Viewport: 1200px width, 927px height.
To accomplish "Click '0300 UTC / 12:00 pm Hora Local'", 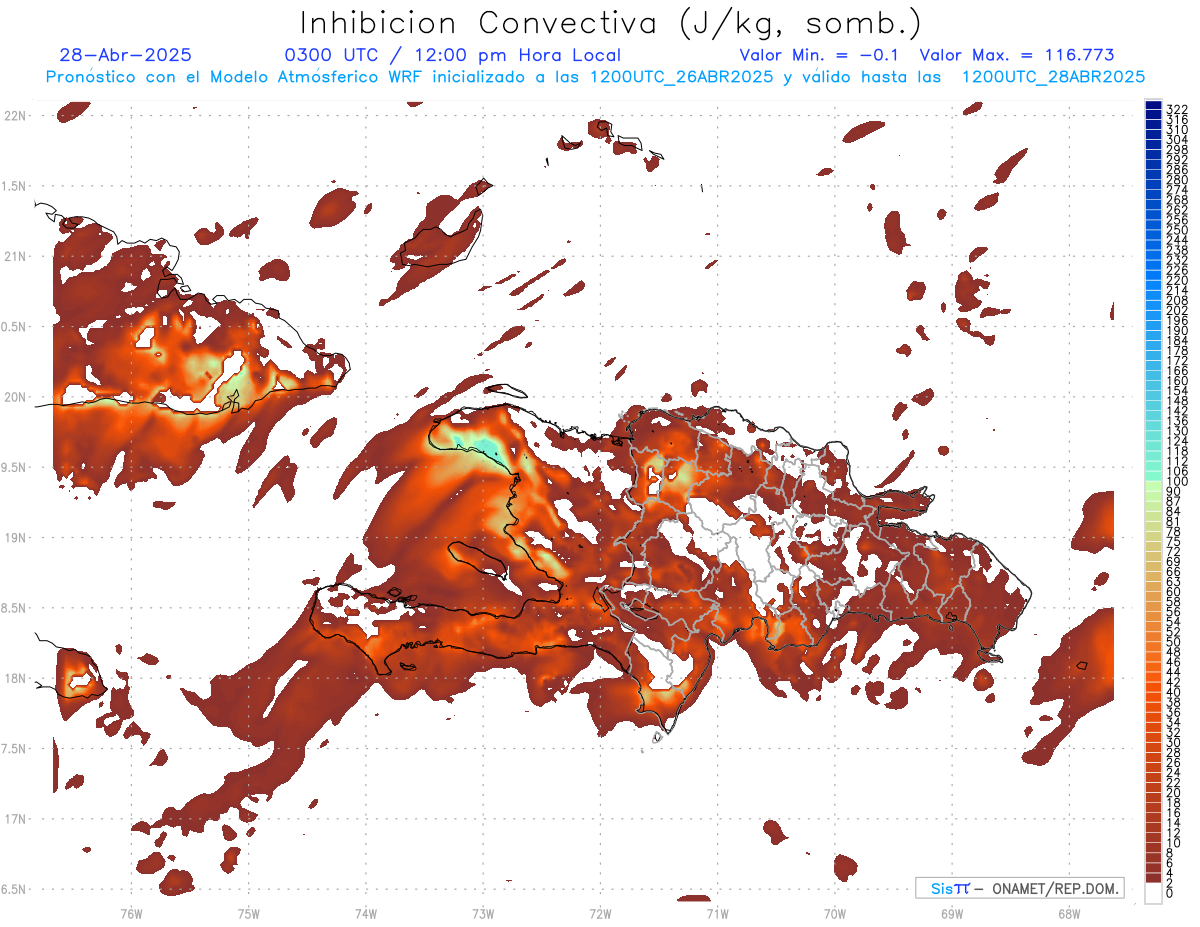I will [x=452, y=56].
